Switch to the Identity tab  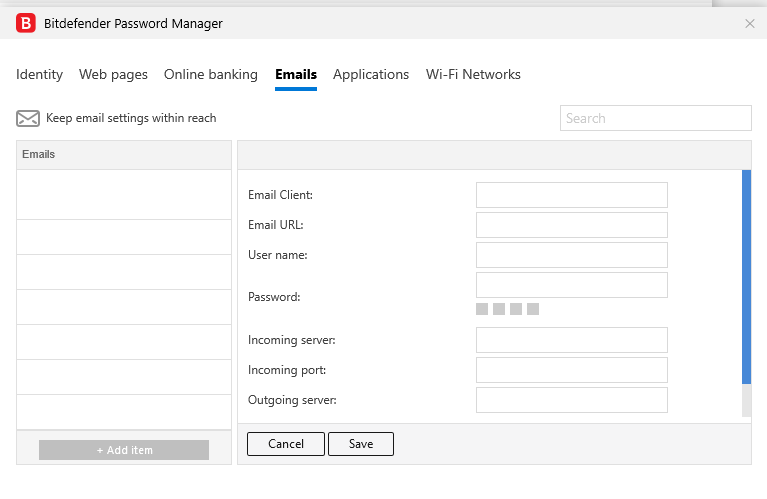[x=39, y=75]
